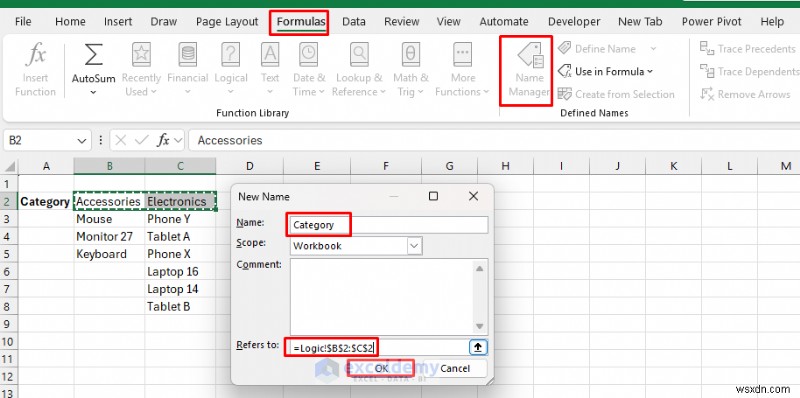This screenshot has width=800, height=398.
Task: Click the Refers to field
Action: 378,348
